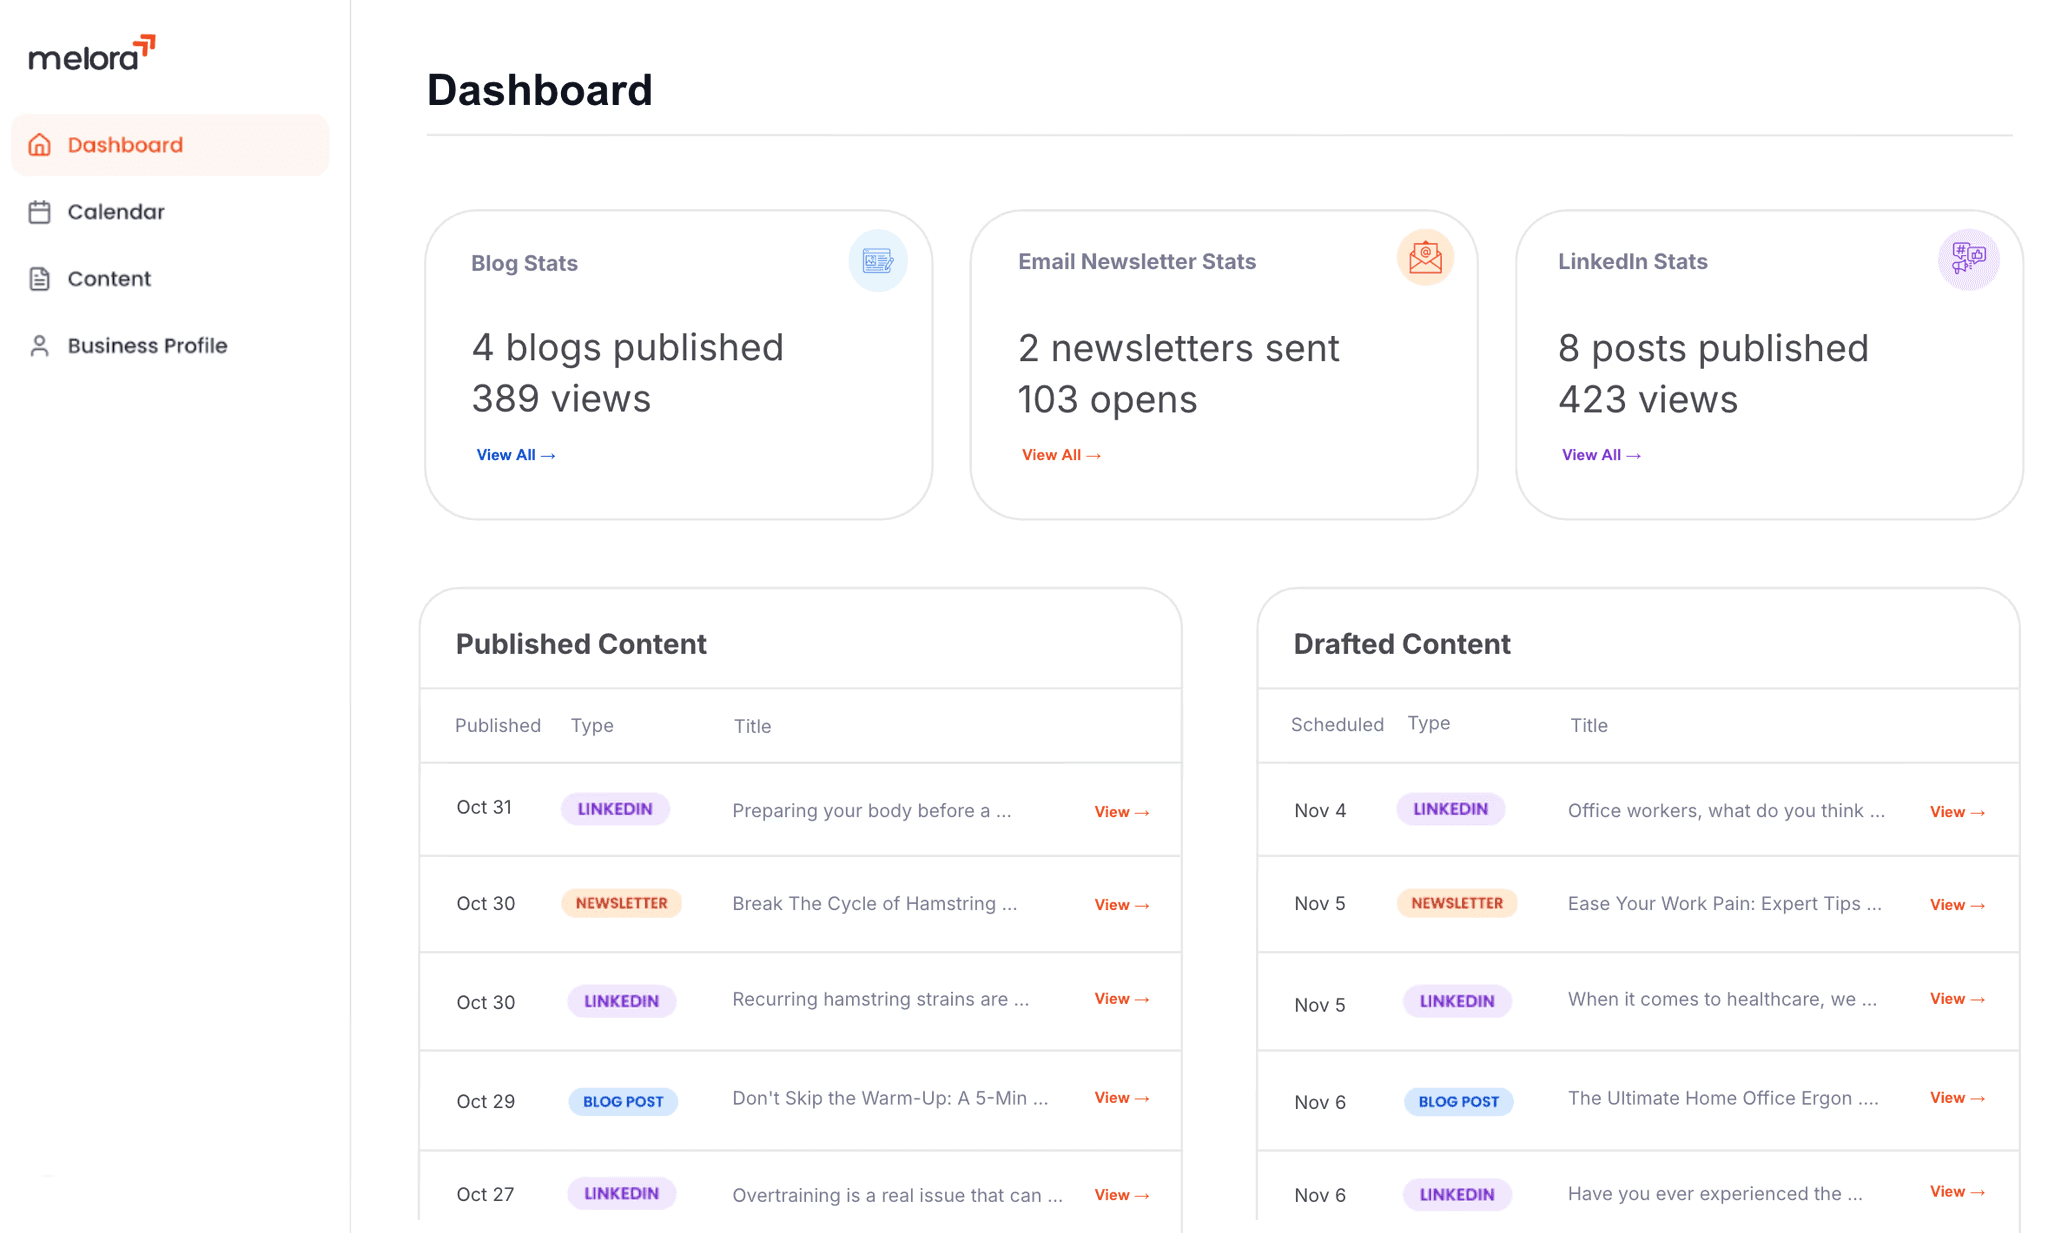The width and height of the screenshot is (2048, 1233).
Task: View the 'Break The Cycle of Hamstring' newsletter
Action: coord(1121,904)
